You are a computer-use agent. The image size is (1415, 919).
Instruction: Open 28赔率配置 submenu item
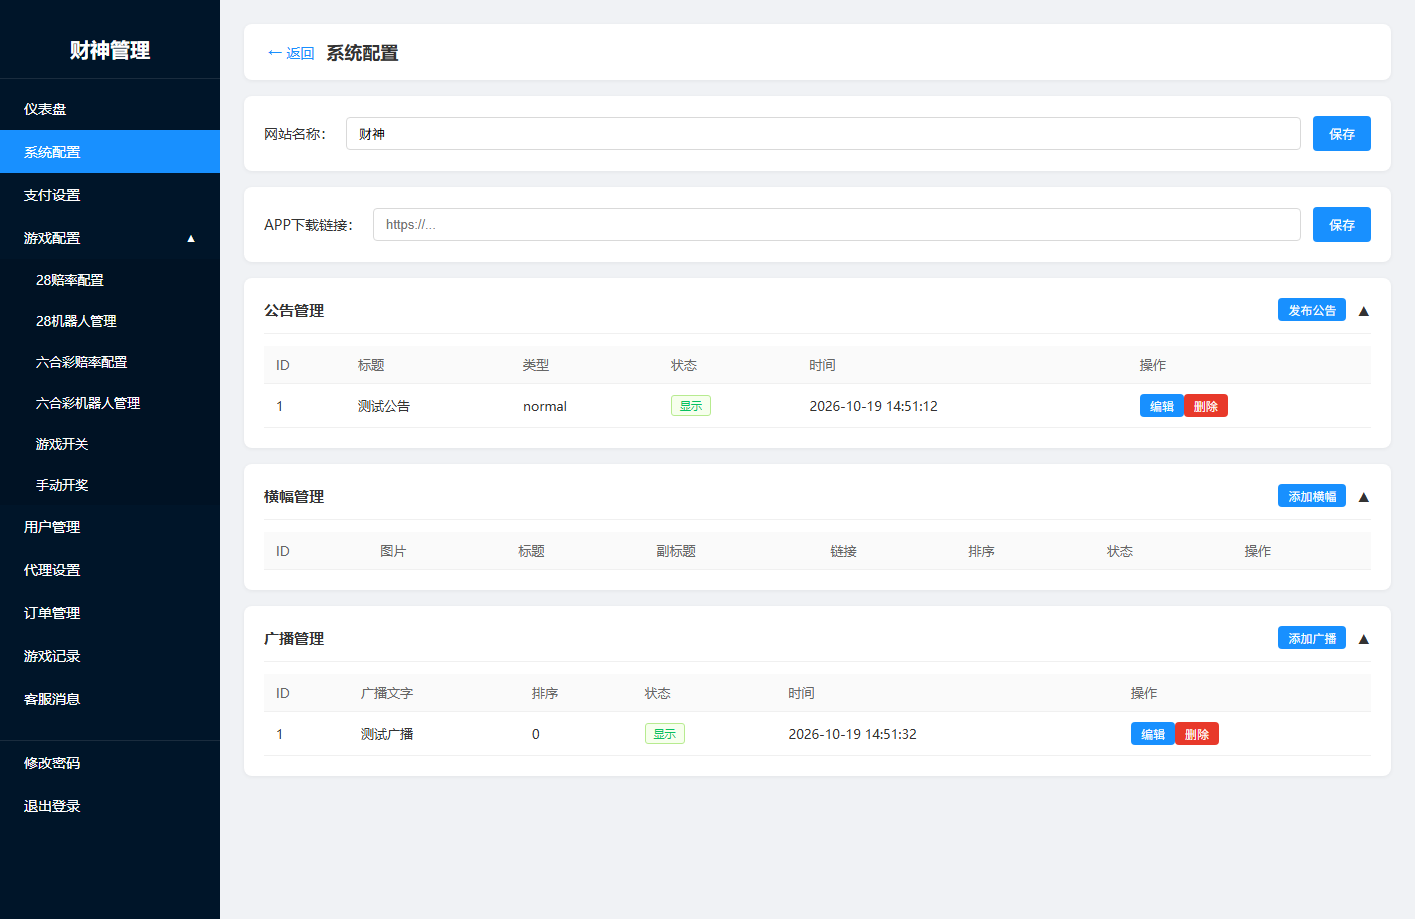point(110,280)
